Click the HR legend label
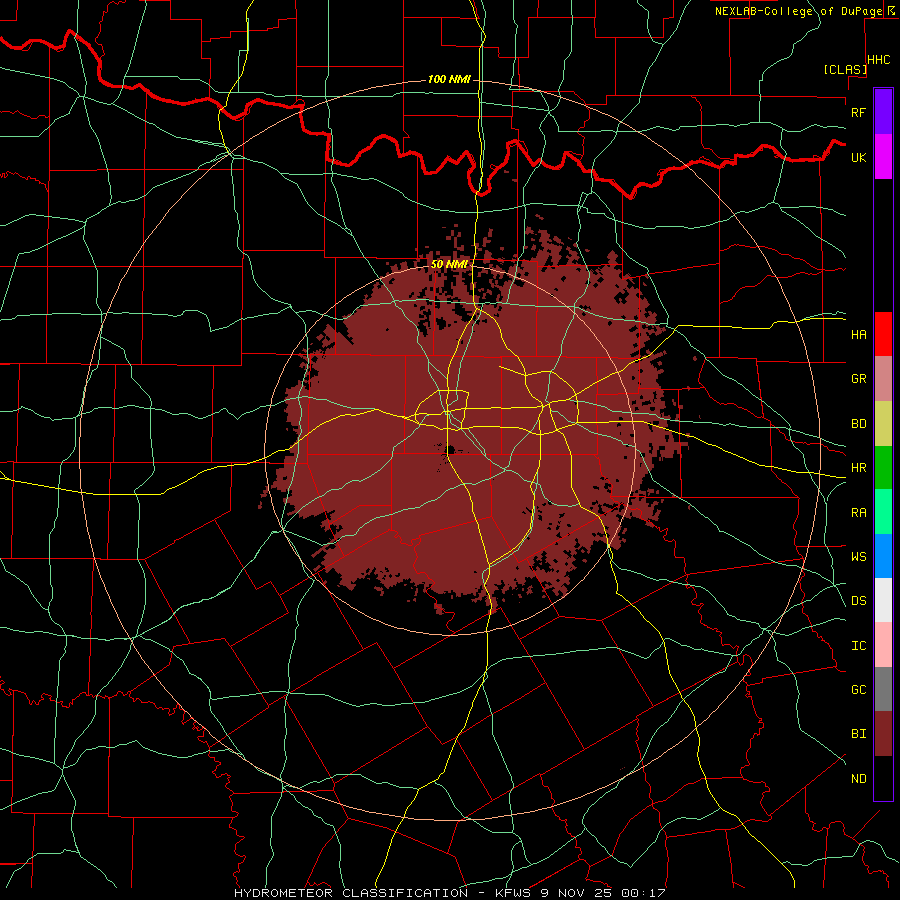The width and height of the screenshot is (900, 900). [858, 468]
